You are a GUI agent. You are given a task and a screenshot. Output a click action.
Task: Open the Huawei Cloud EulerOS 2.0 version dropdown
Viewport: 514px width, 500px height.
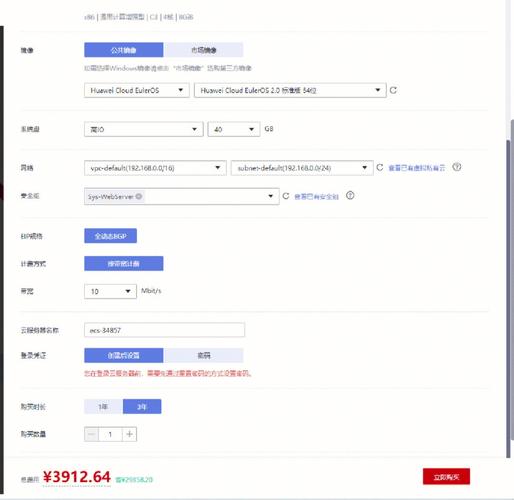coord(290,90)
